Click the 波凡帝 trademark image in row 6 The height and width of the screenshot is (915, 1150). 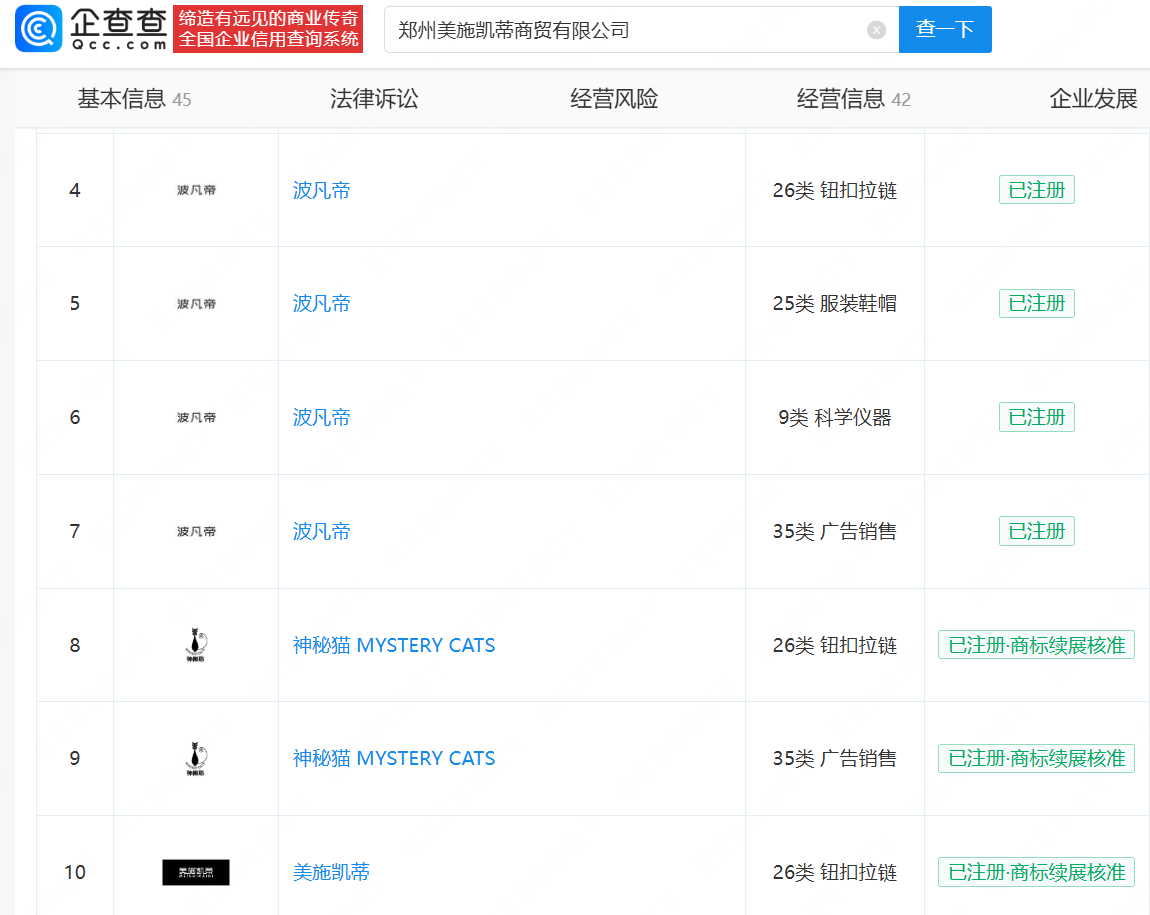pos(196,418)
